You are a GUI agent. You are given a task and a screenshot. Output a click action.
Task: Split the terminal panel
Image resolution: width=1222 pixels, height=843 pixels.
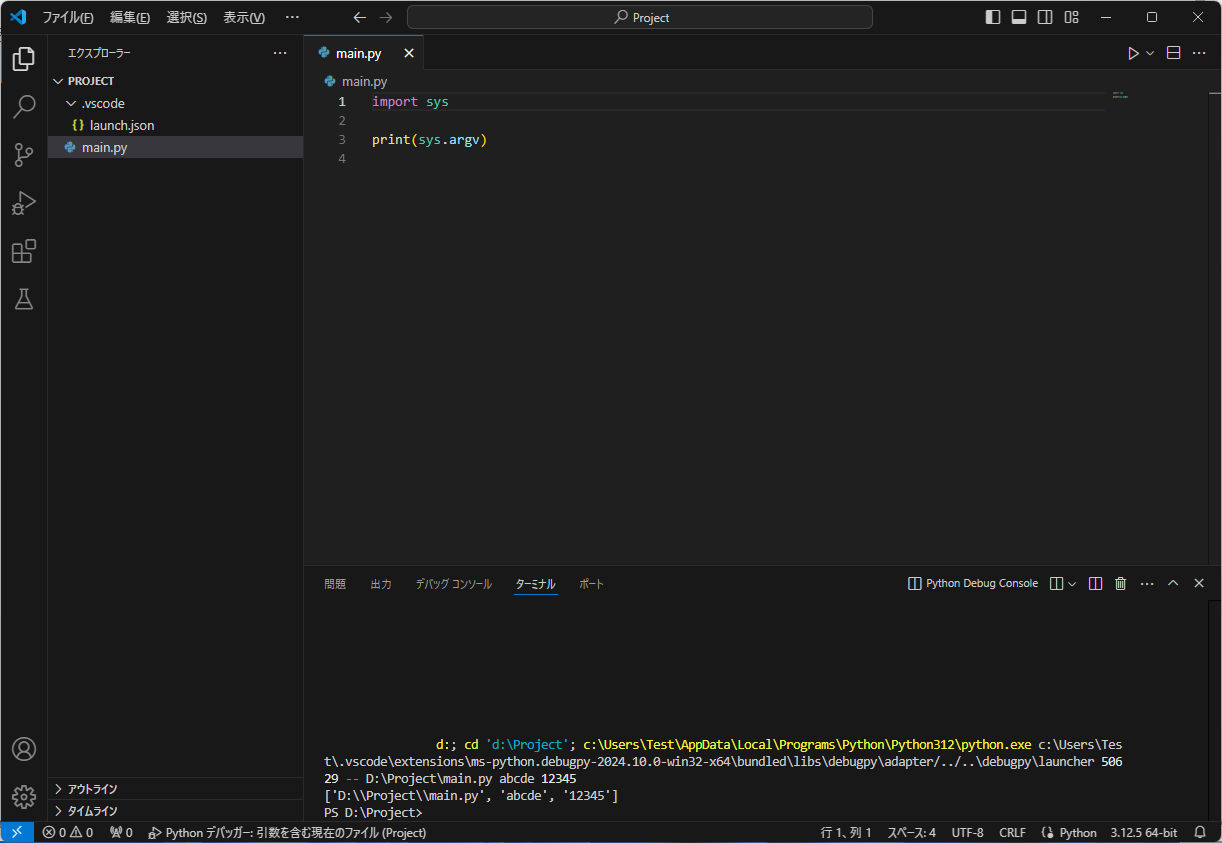click(x=1095, y=583)
